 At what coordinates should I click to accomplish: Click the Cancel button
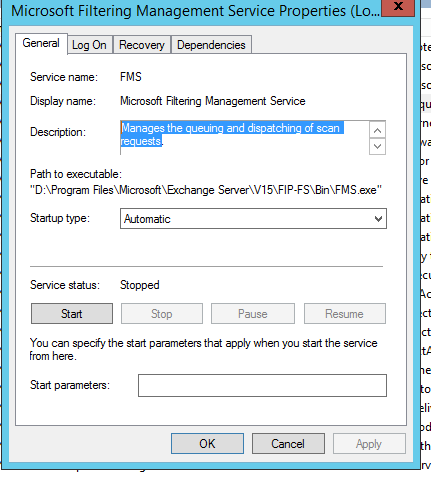click(288, 444)
